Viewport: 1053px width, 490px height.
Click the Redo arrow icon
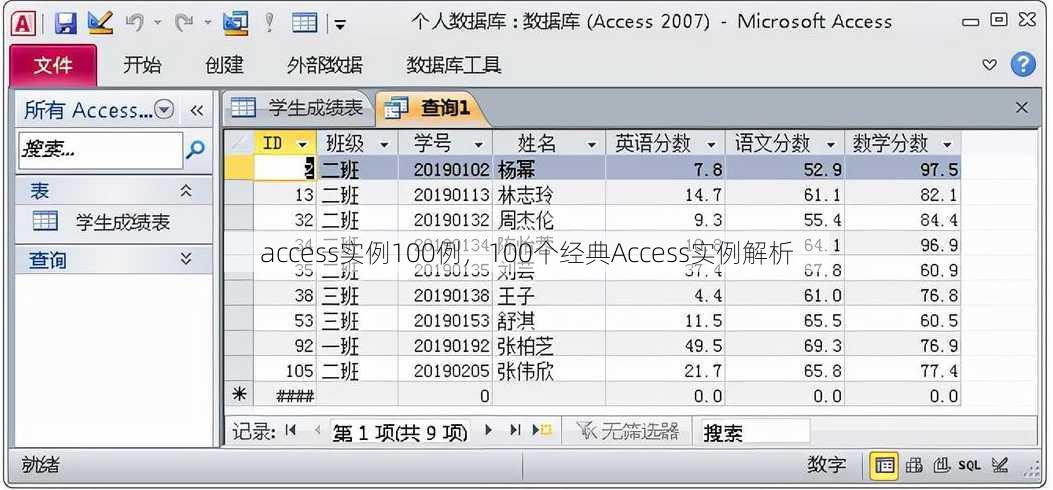coord(184,23)
